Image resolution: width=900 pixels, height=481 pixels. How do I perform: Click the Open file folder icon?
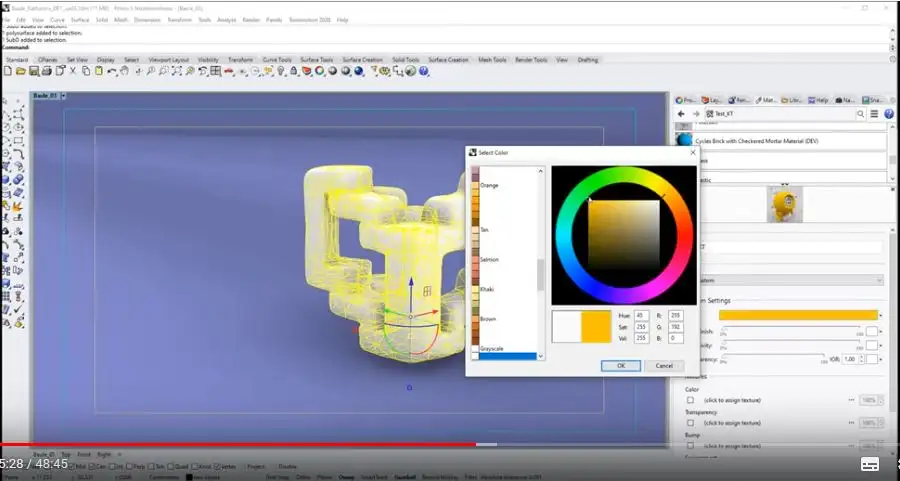(x=21, y=71)
